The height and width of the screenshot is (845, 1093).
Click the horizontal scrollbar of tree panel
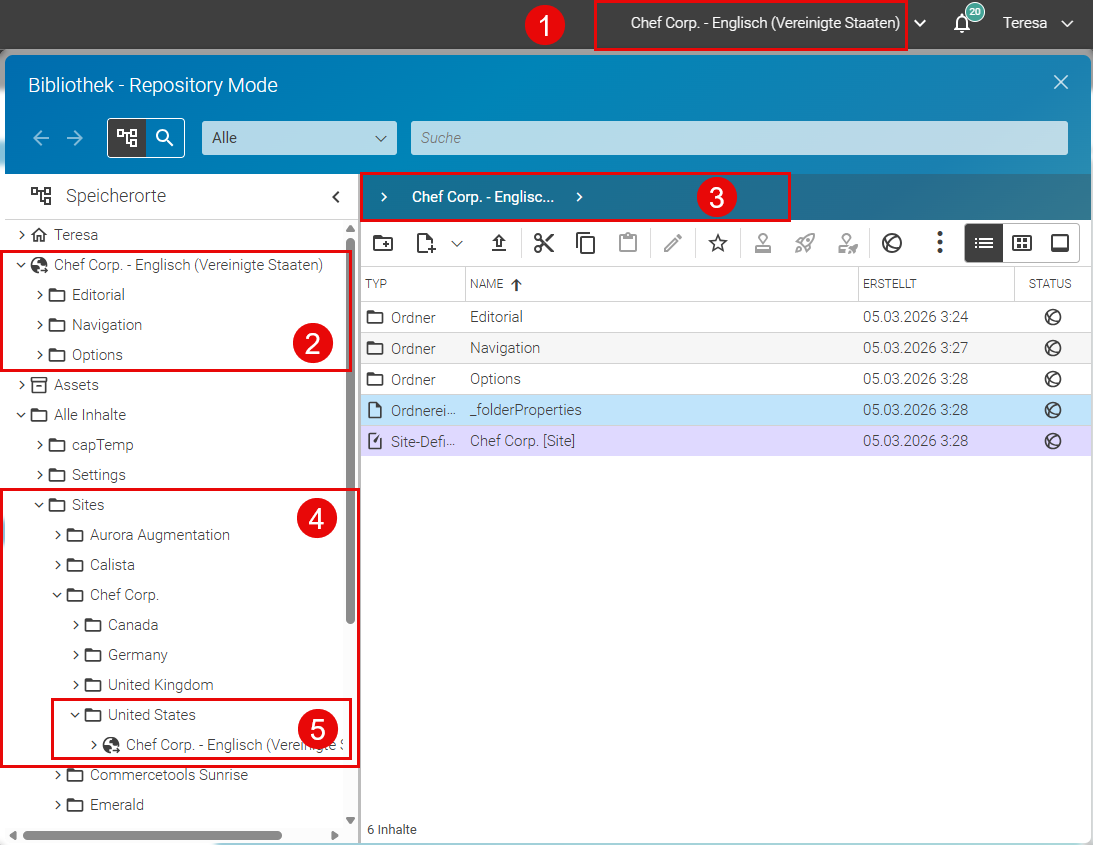pyautogui.click(x=153, y=835)
